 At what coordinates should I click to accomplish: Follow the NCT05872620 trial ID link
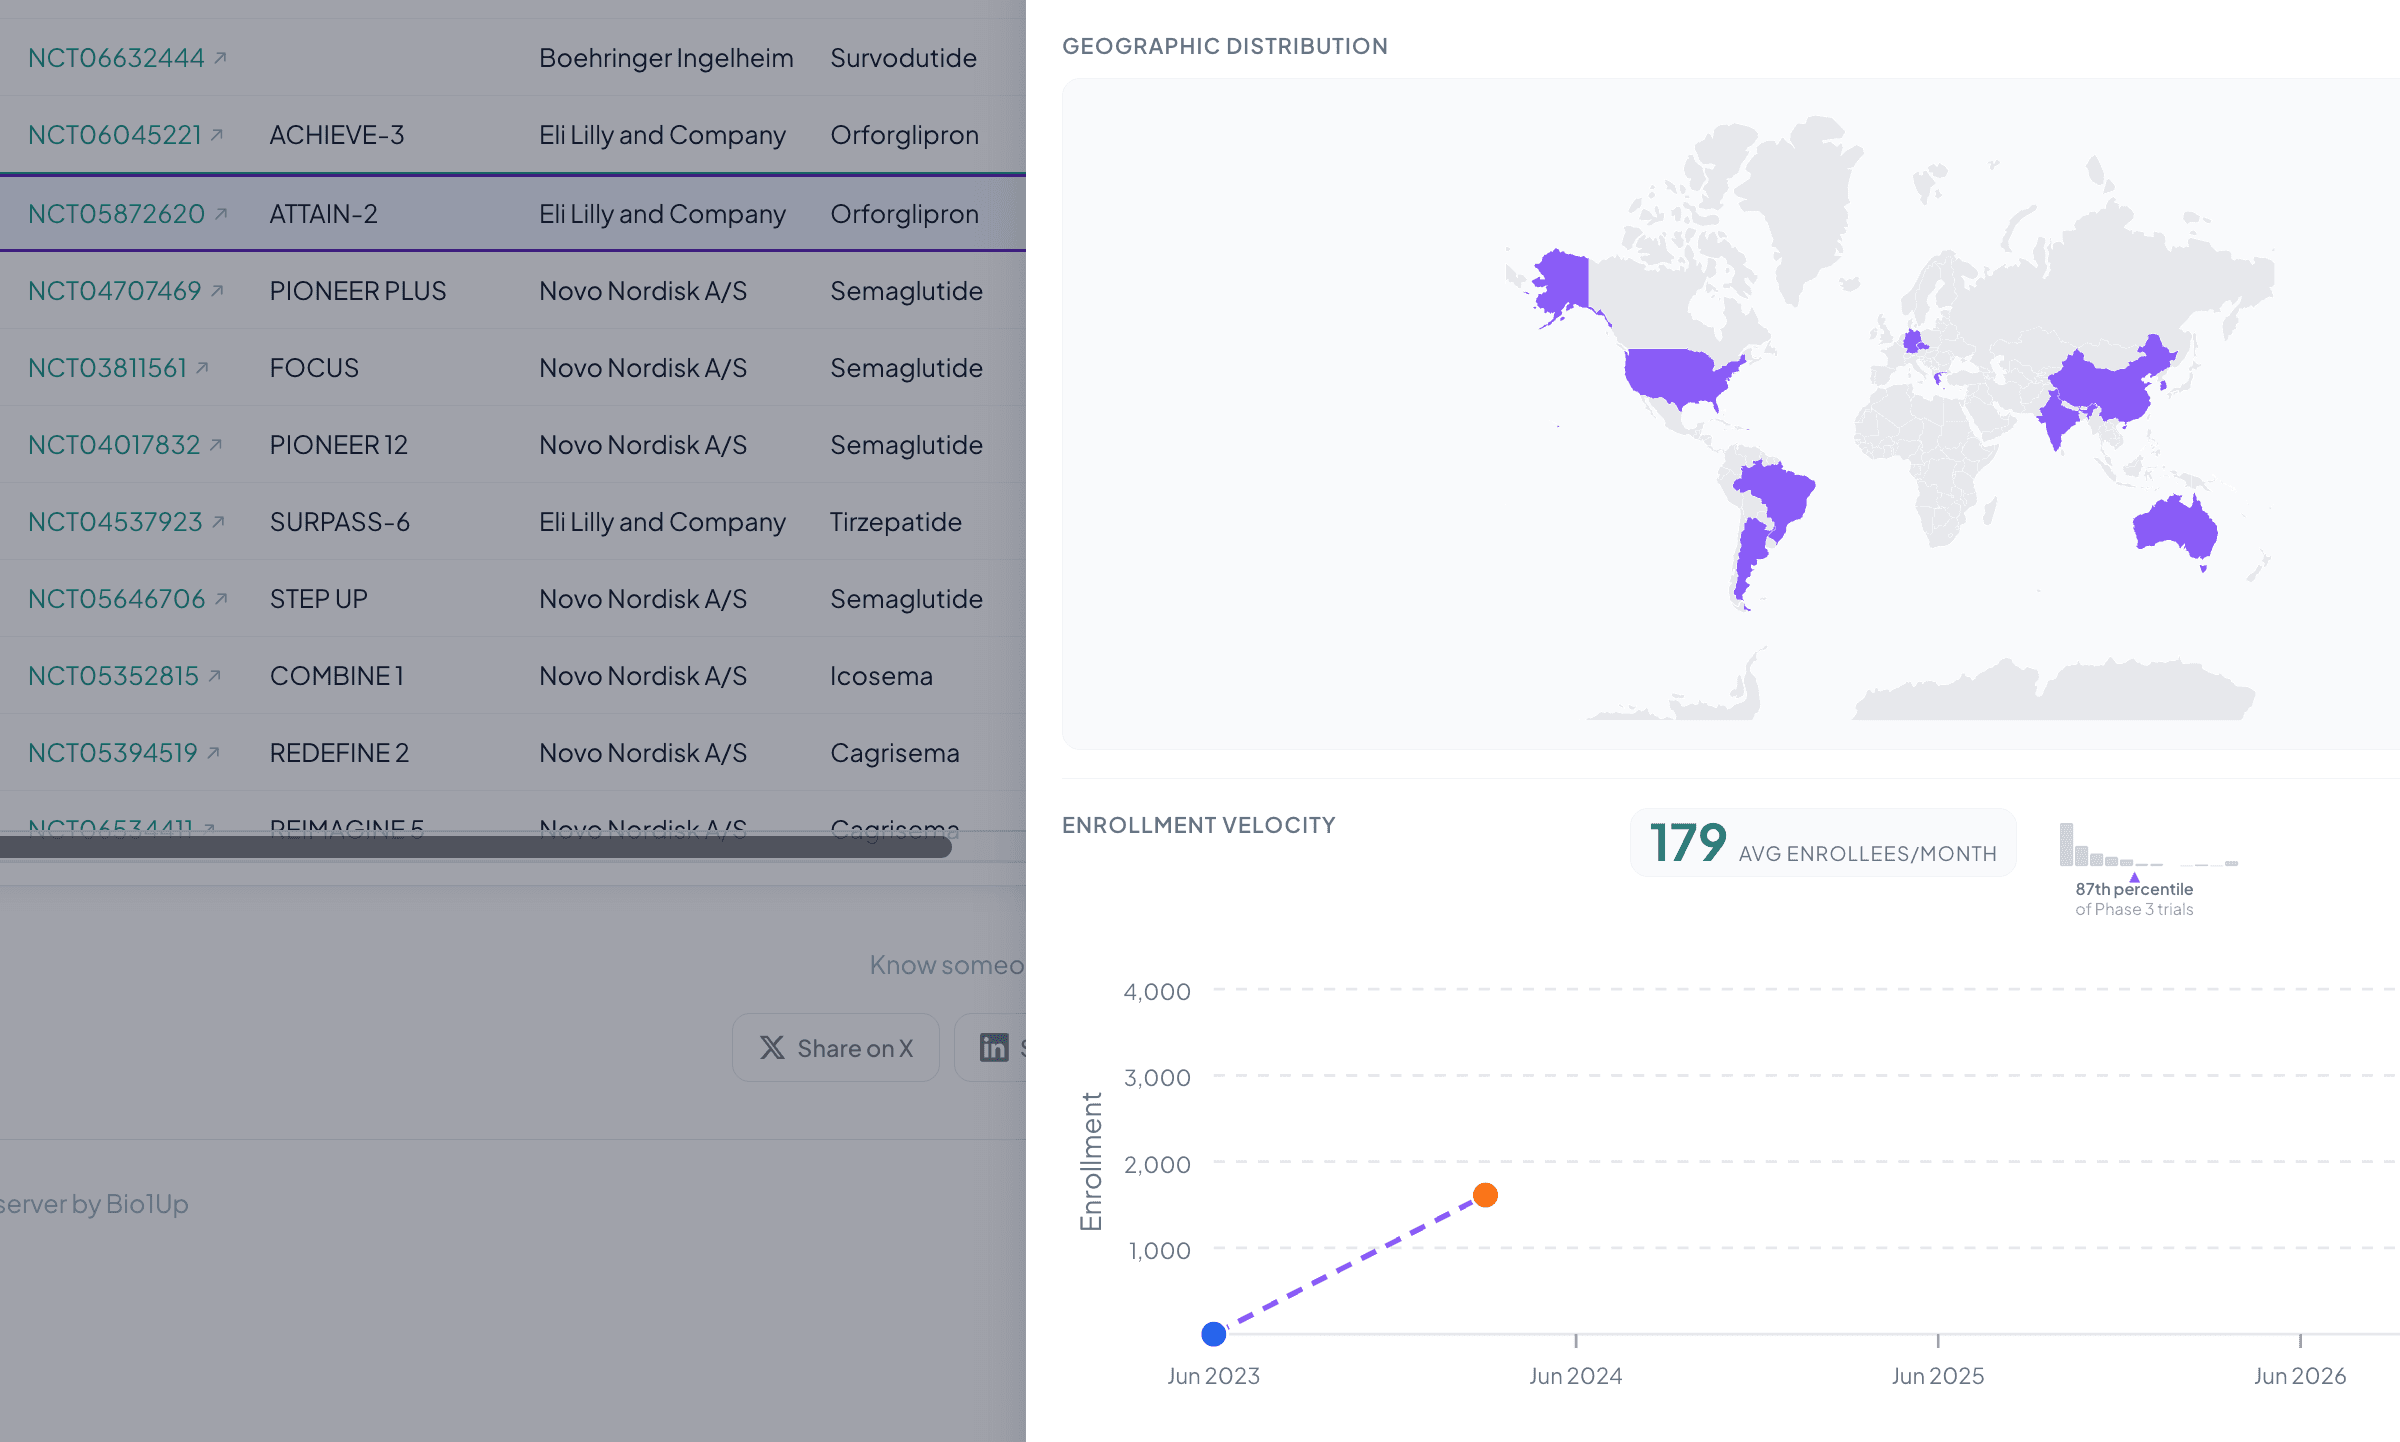pos(116,214)
